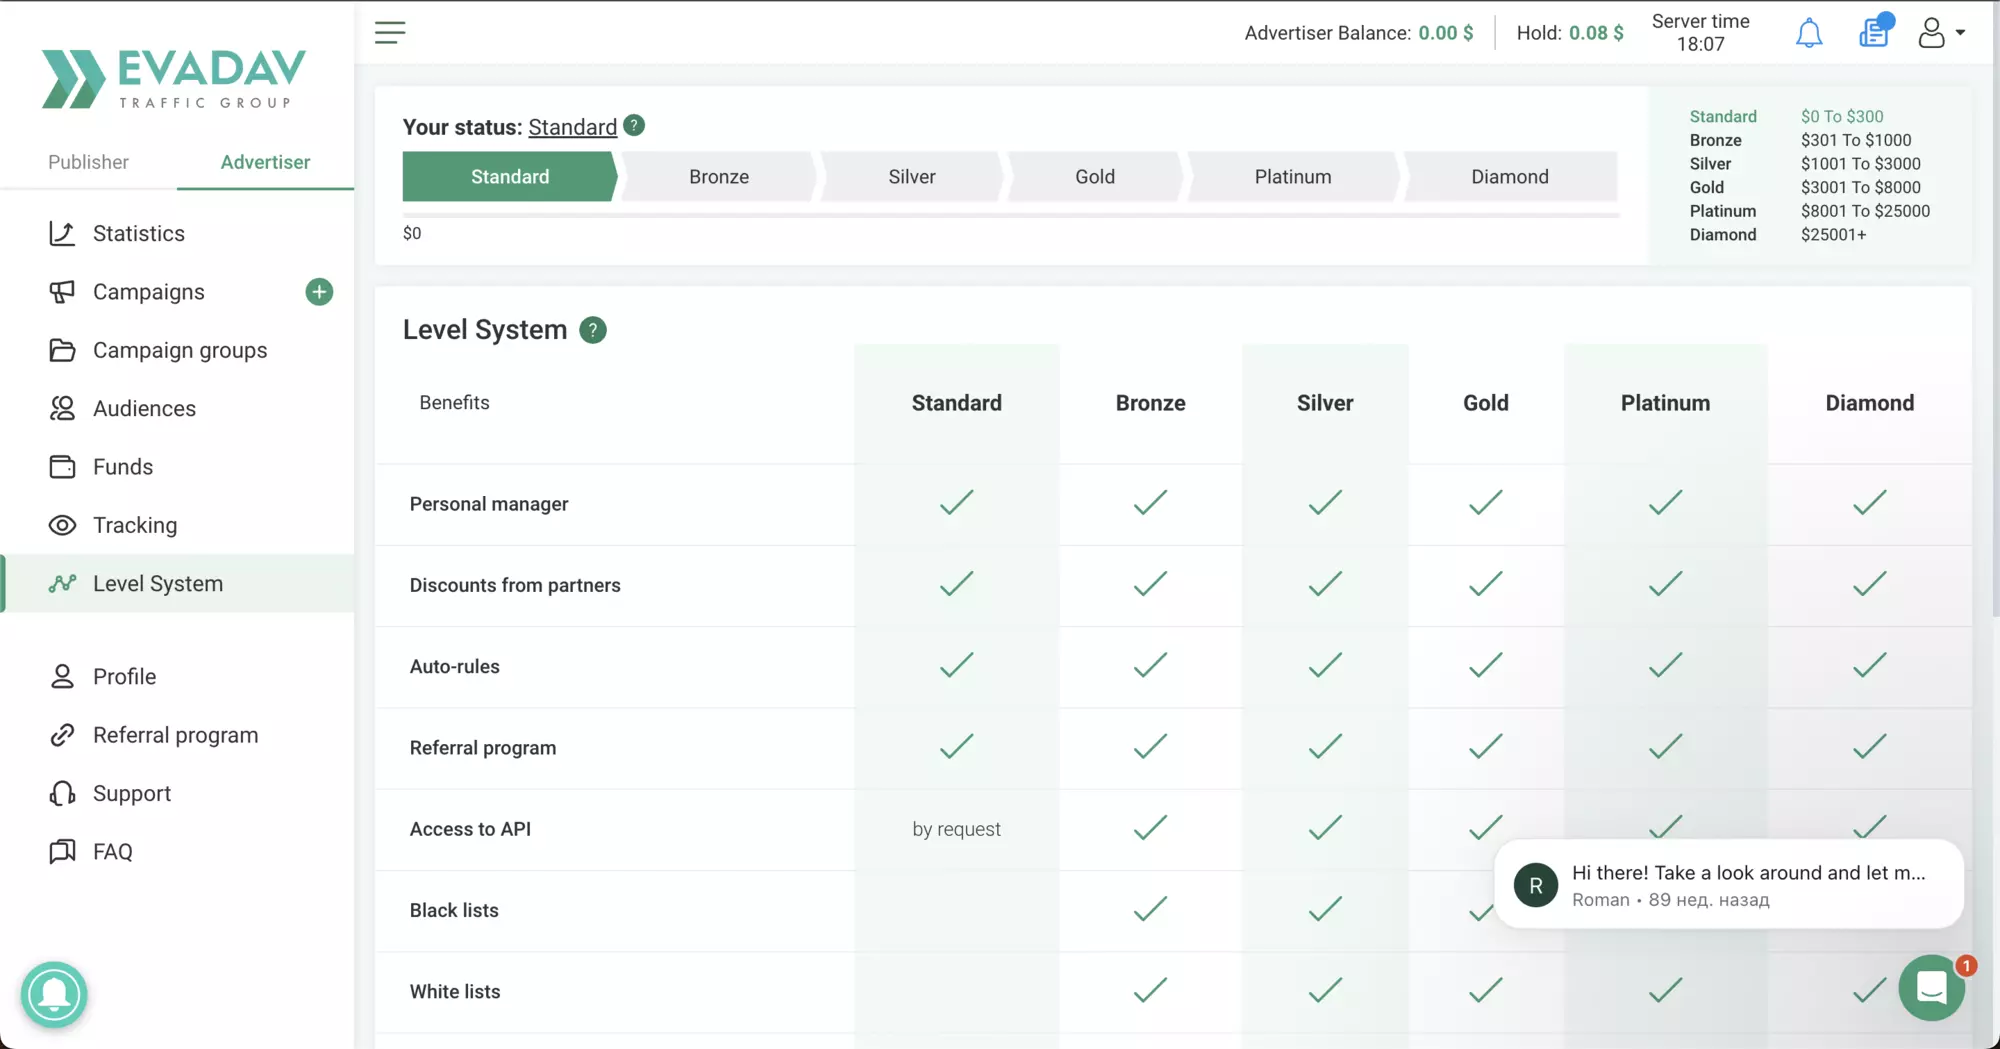Open the news feed icon with blue dot
This screenshot has height=1049, width=2000.
(x=1875, y=31)
